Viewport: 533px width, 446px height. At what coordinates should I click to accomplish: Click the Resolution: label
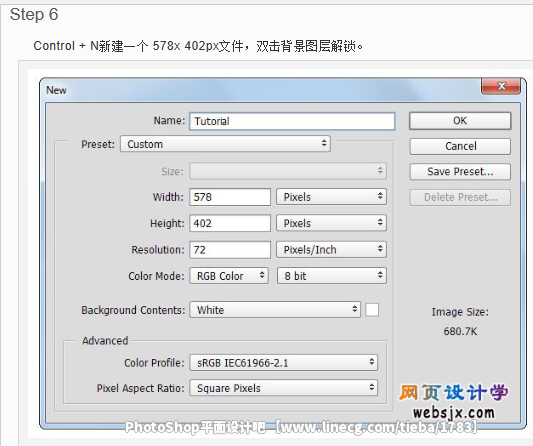[x=158, y=250]
